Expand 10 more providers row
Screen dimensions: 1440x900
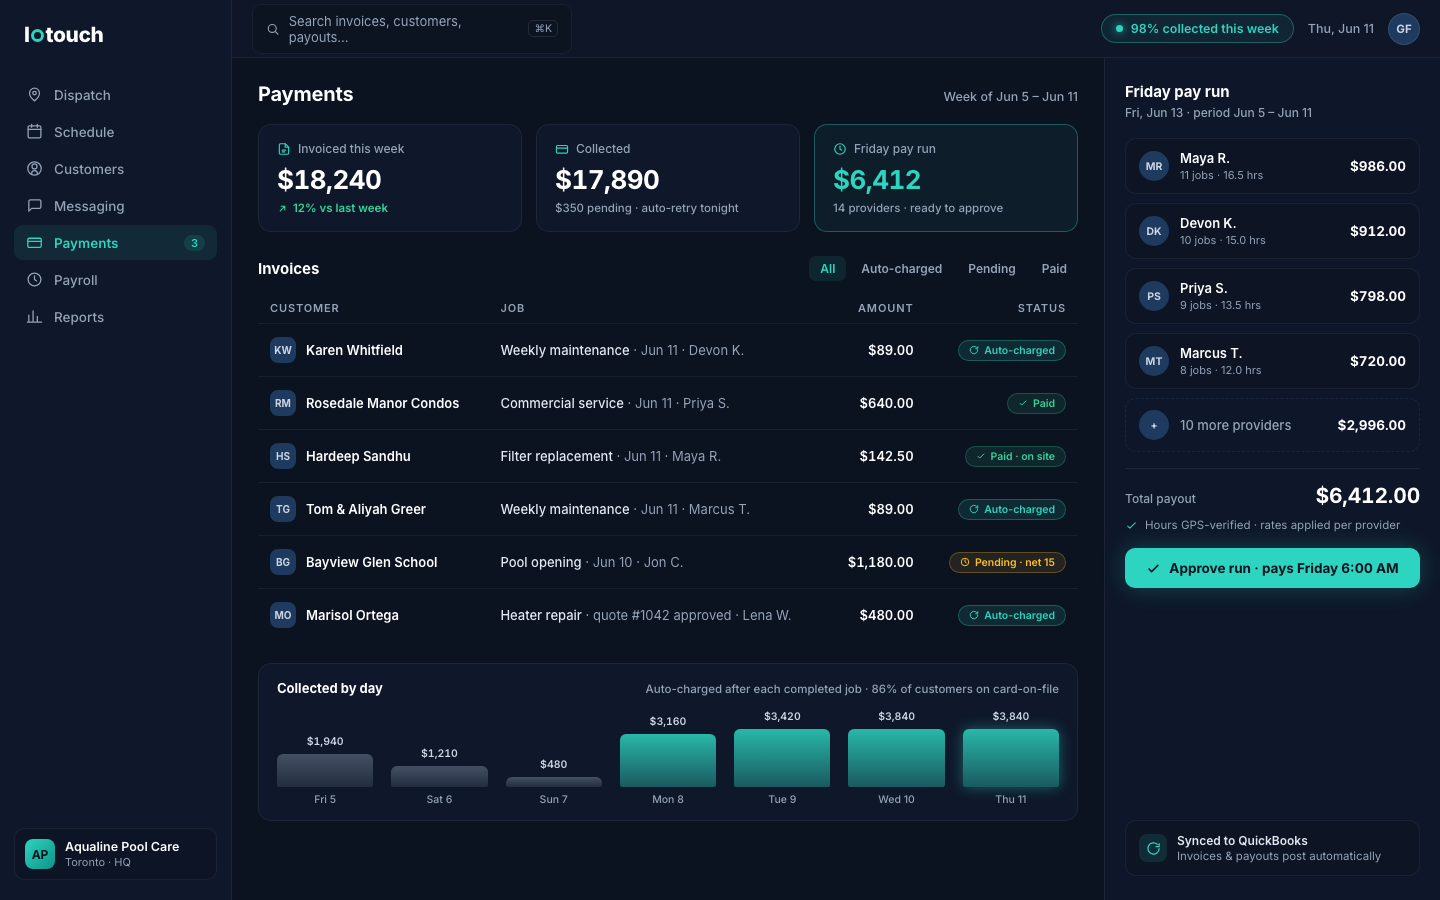pyautogui.click(x=1272, y=425)
